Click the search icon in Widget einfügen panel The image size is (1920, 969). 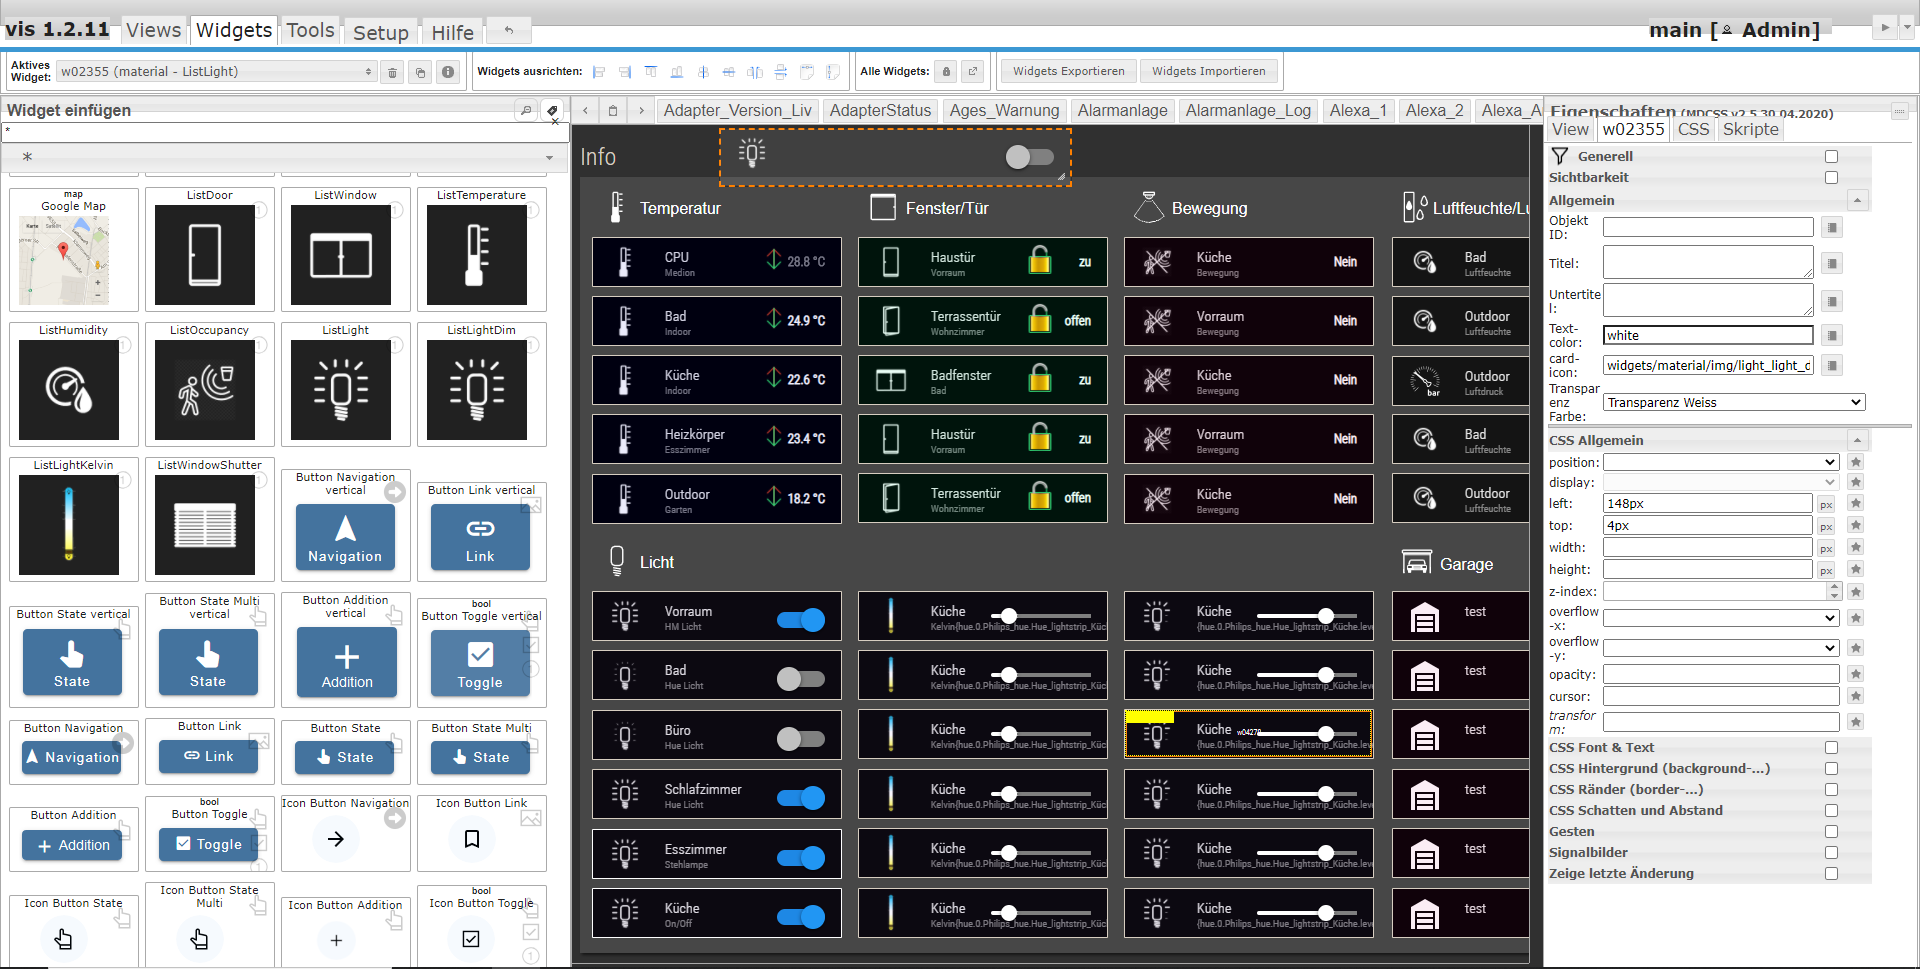pyautogui.click(x=526, y=110)
